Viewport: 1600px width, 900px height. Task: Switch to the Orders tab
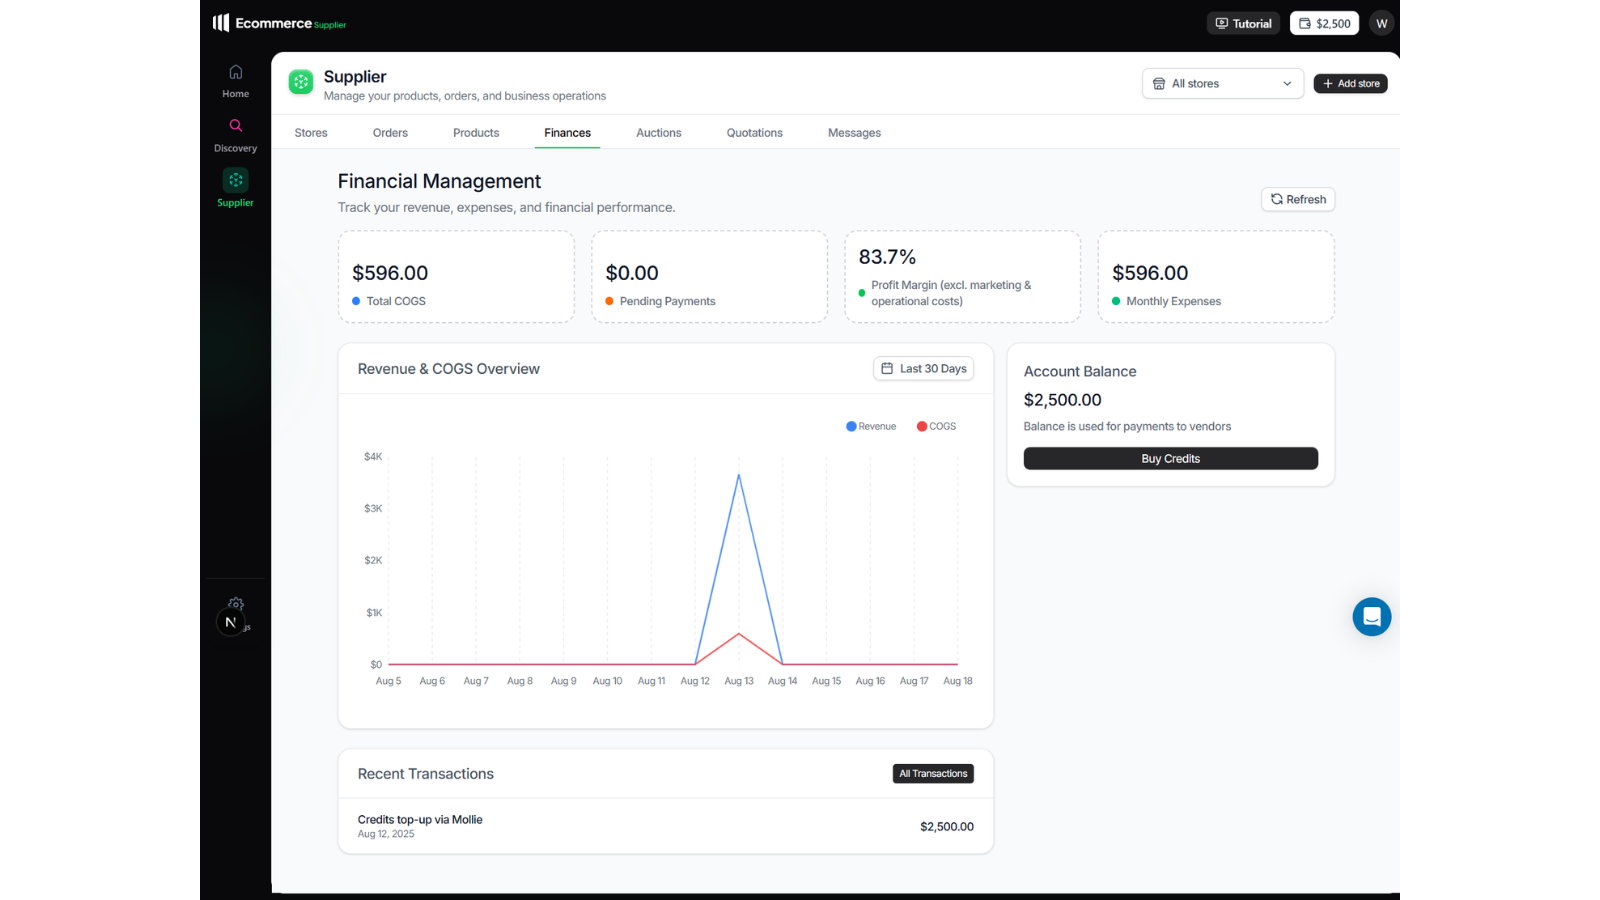(390, 133)
